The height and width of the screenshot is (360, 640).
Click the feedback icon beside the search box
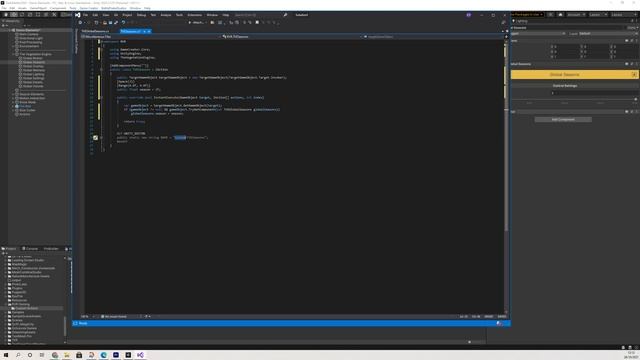pyautogui.click(x=285, y=15)
